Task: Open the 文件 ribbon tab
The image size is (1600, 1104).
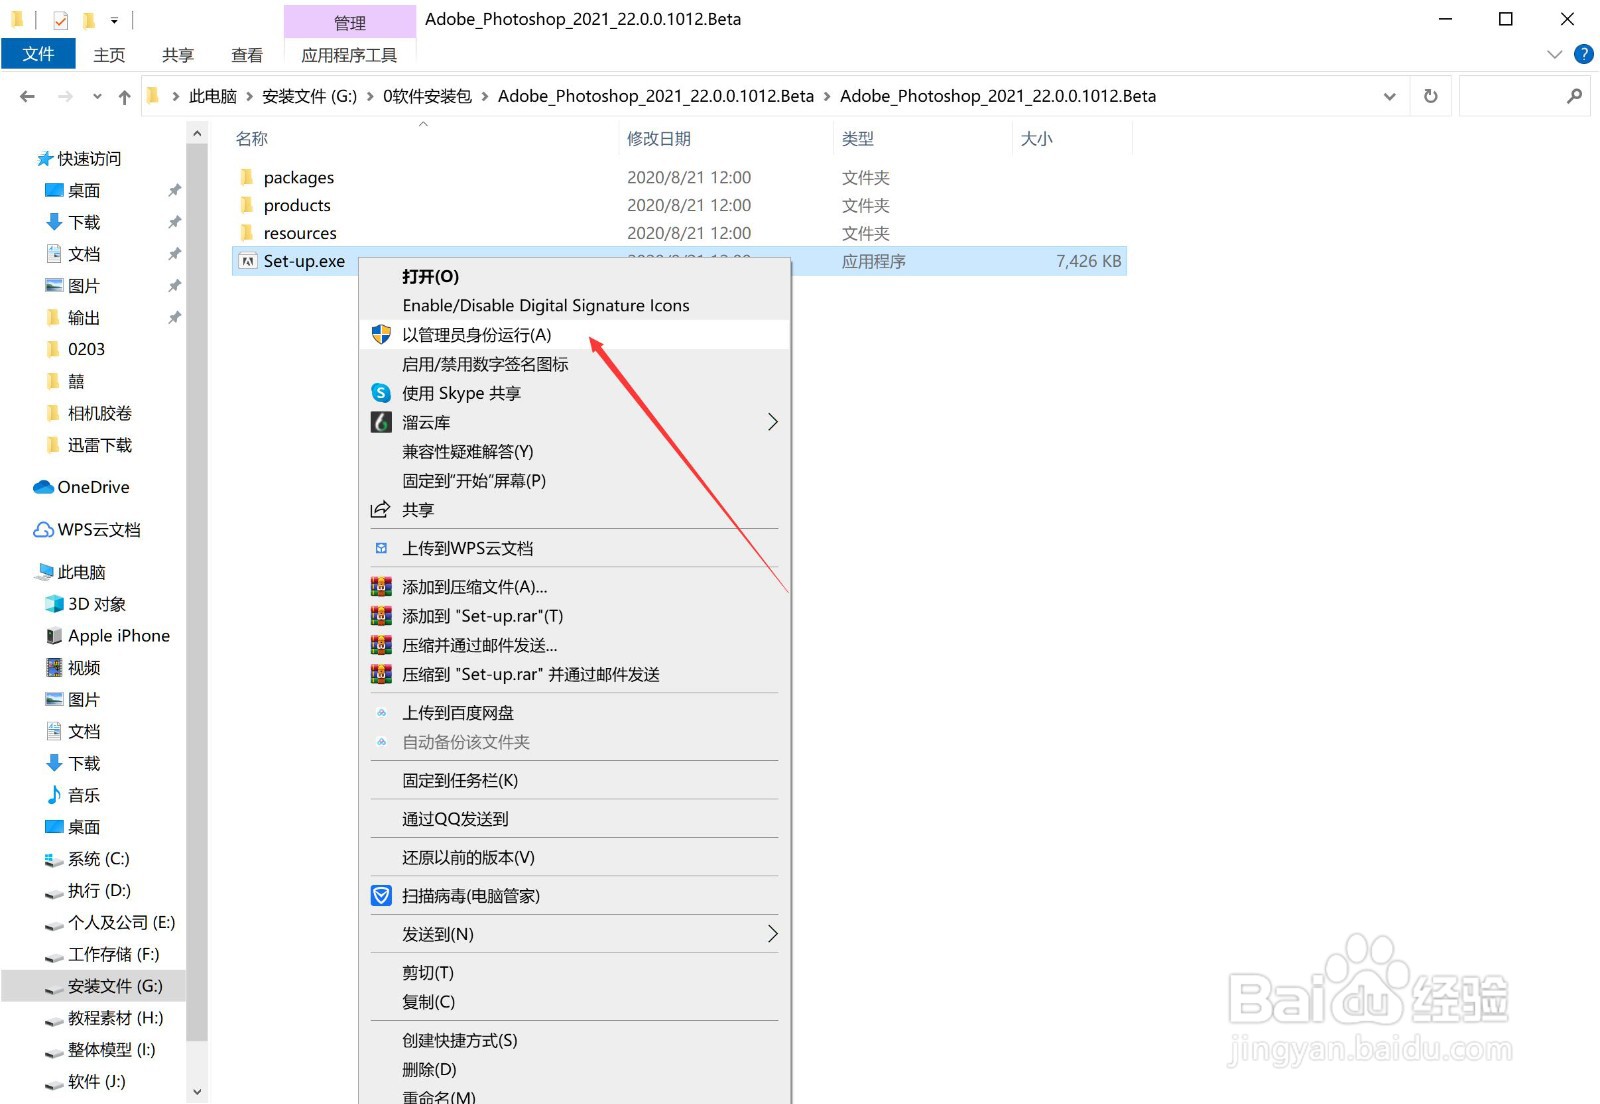Action: (38, 54)
